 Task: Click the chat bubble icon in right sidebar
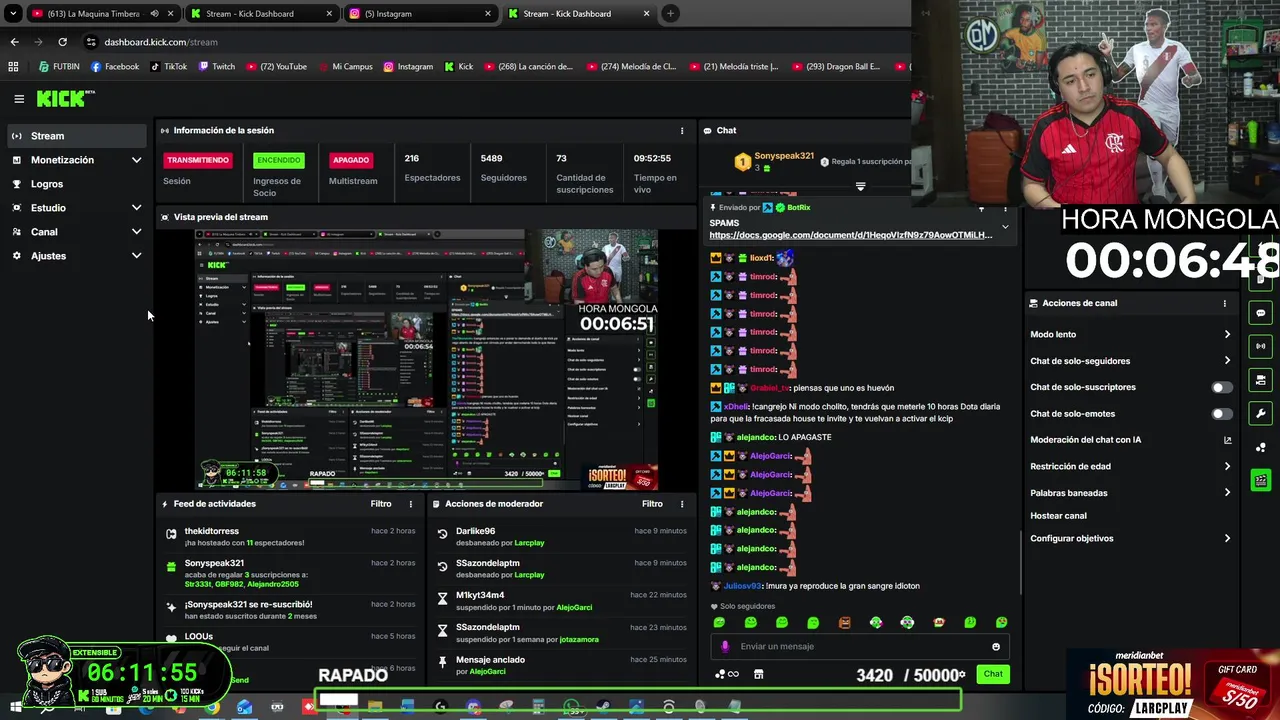pos(1261,313)
